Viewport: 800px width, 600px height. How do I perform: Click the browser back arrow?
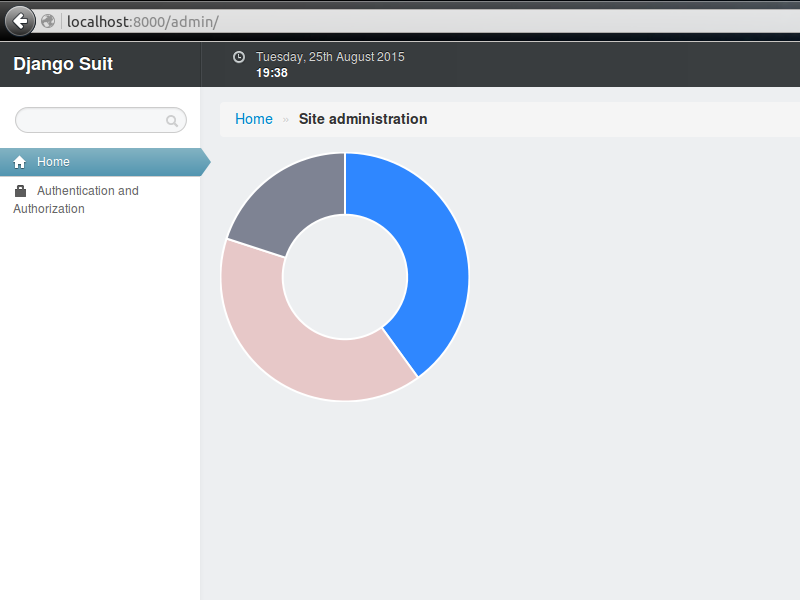click(x=19, y=20)
